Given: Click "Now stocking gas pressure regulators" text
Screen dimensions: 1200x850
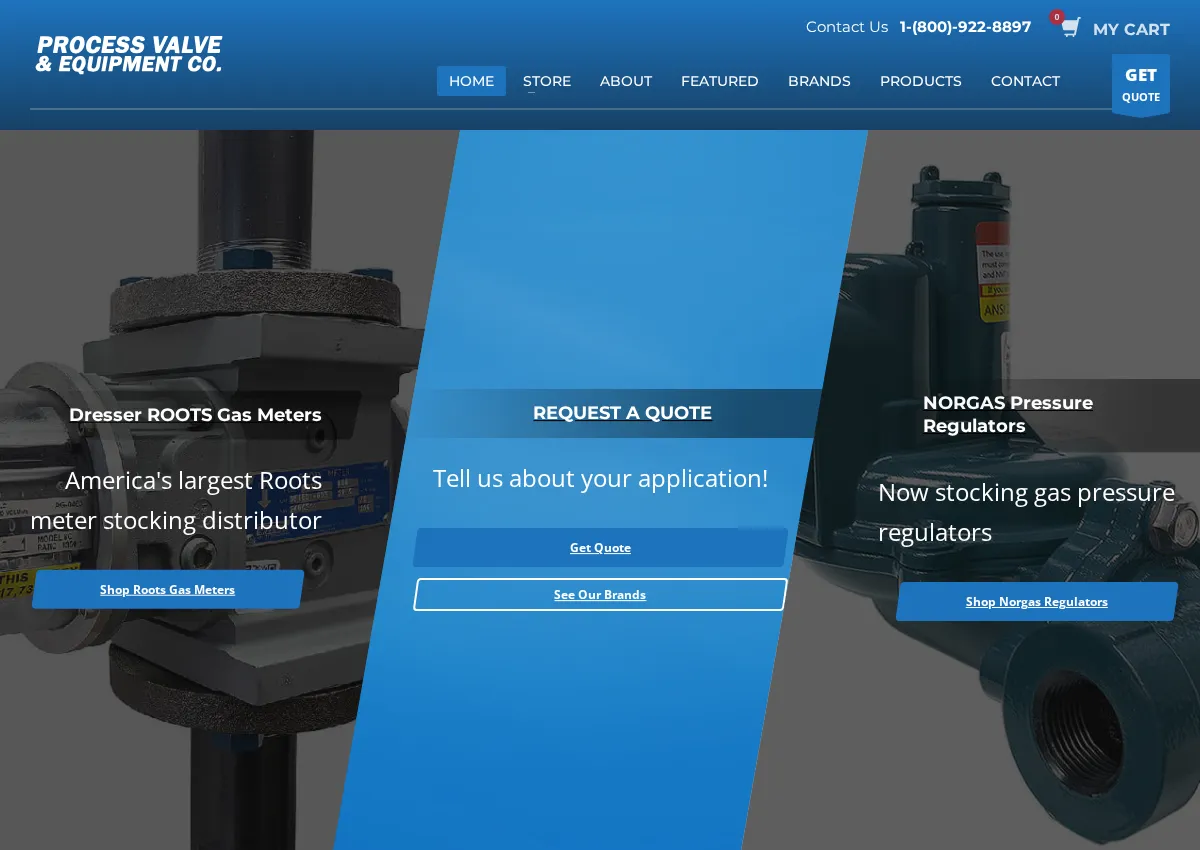Looking at the screenshot, I should (x=1027, y=512).
